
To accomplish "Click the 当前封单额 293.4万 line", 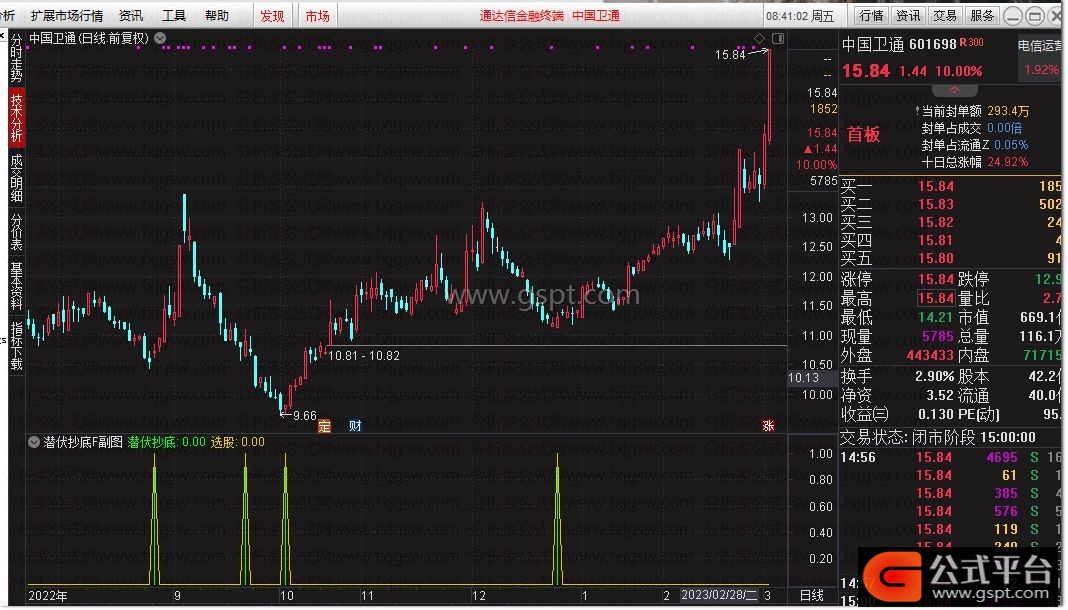I will [975, 111].
